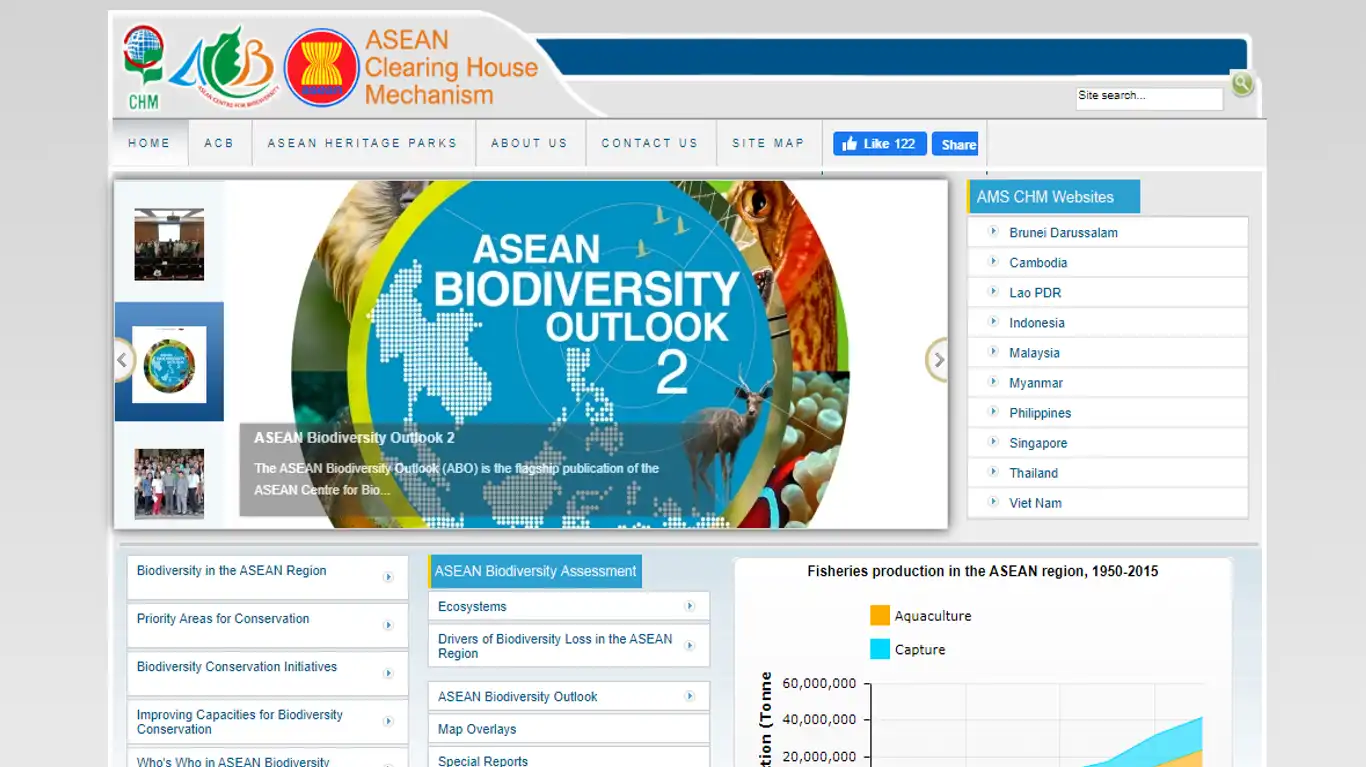
Task: Open the Myanmar CHM website link
Action: 1036,383
